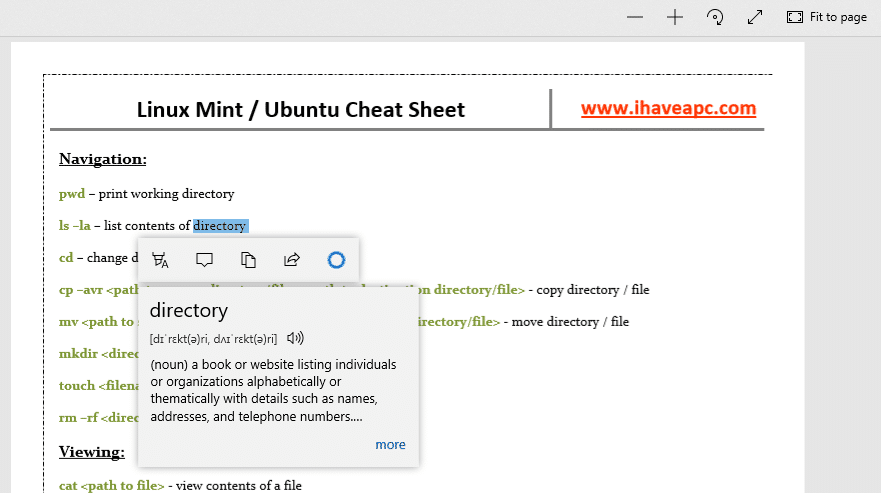Click the pwd command text

[x=72, y=194]
